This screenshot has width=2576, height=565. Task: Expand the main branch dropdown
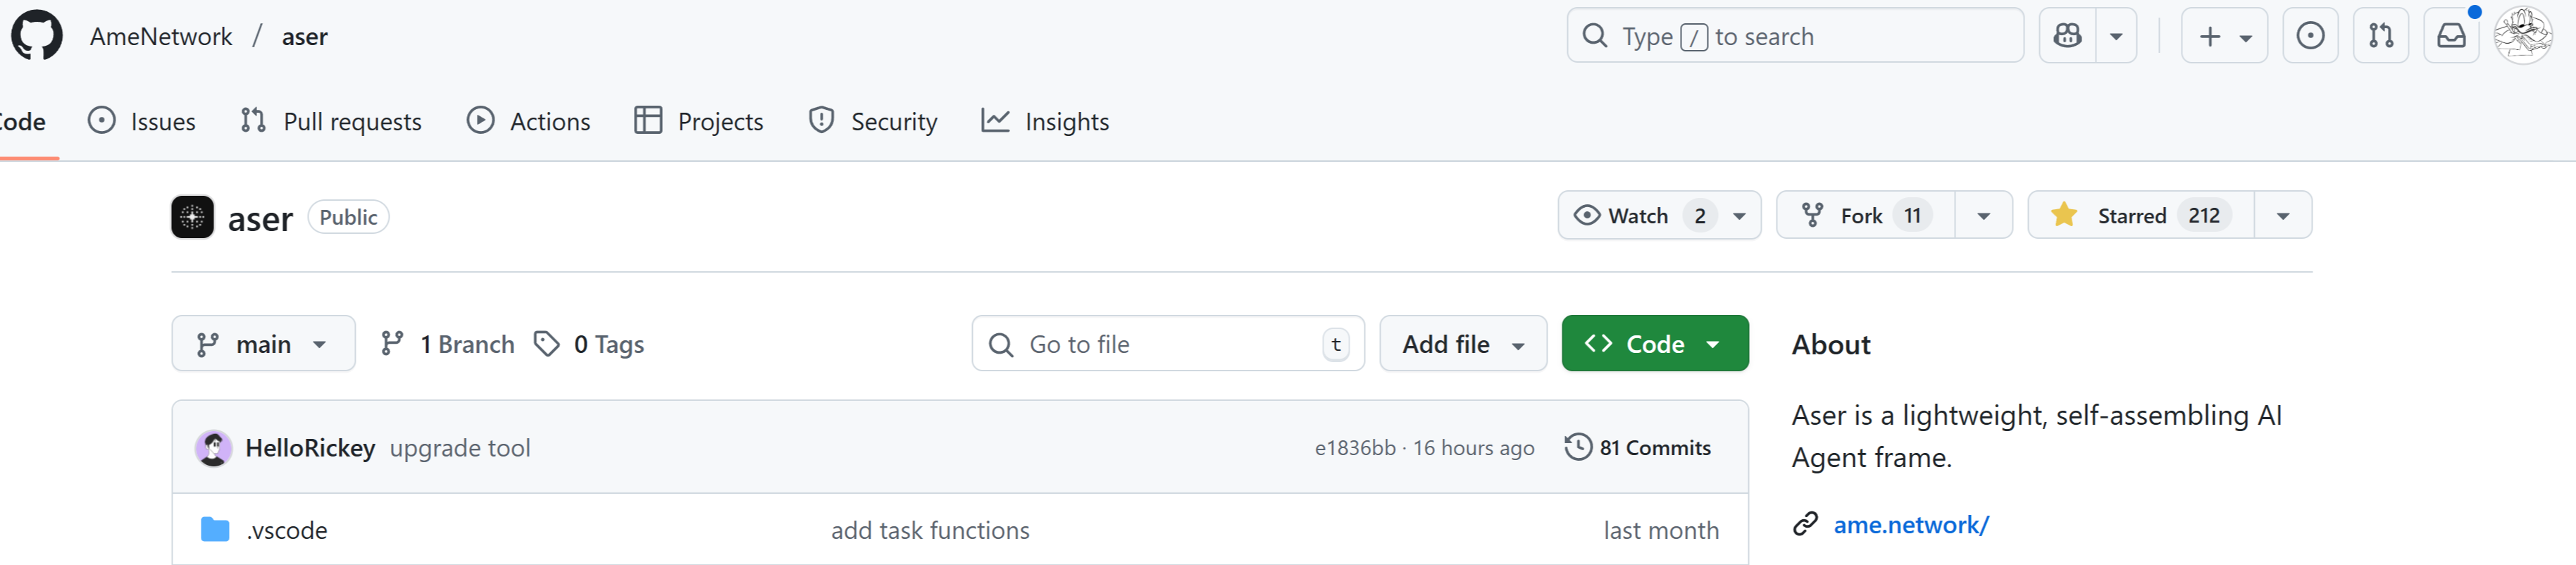[263, 344]
